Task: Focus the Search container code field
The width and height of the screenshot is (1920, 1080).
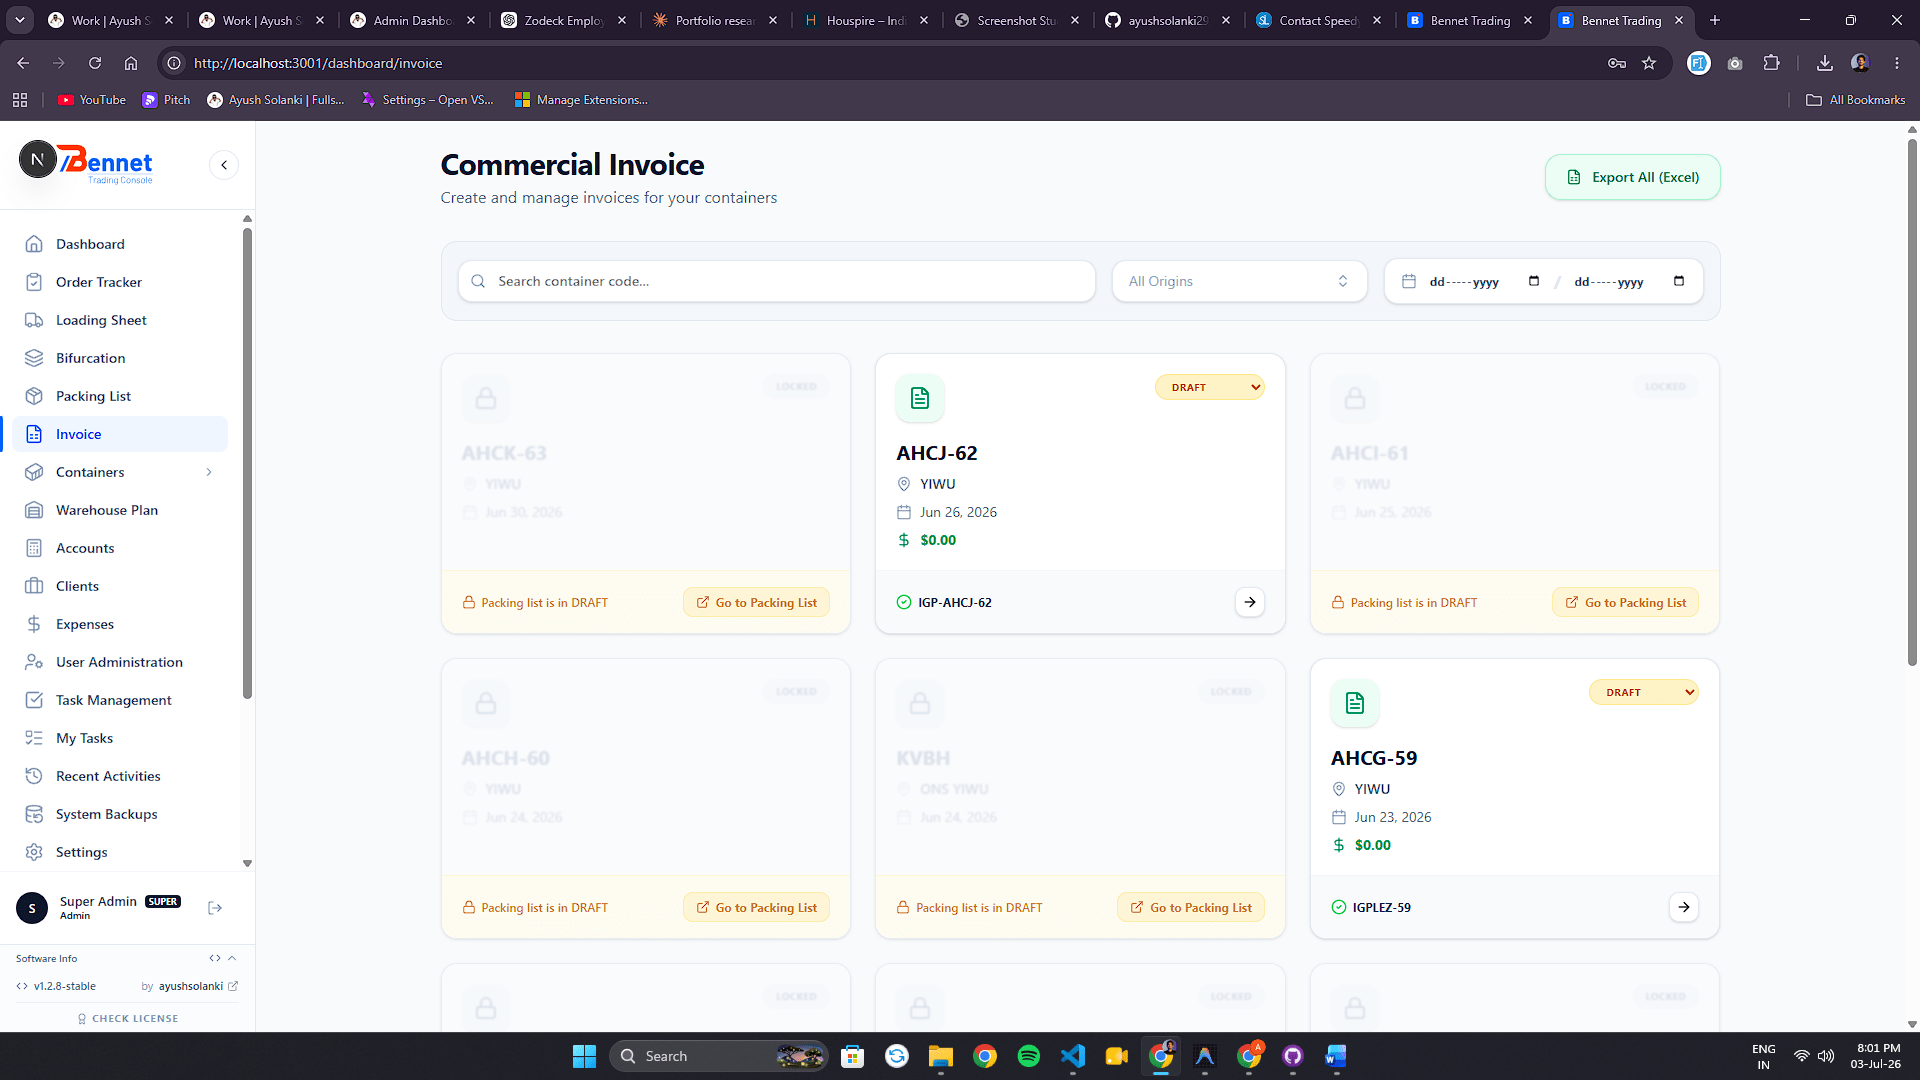Action: [x=776, y=281]
